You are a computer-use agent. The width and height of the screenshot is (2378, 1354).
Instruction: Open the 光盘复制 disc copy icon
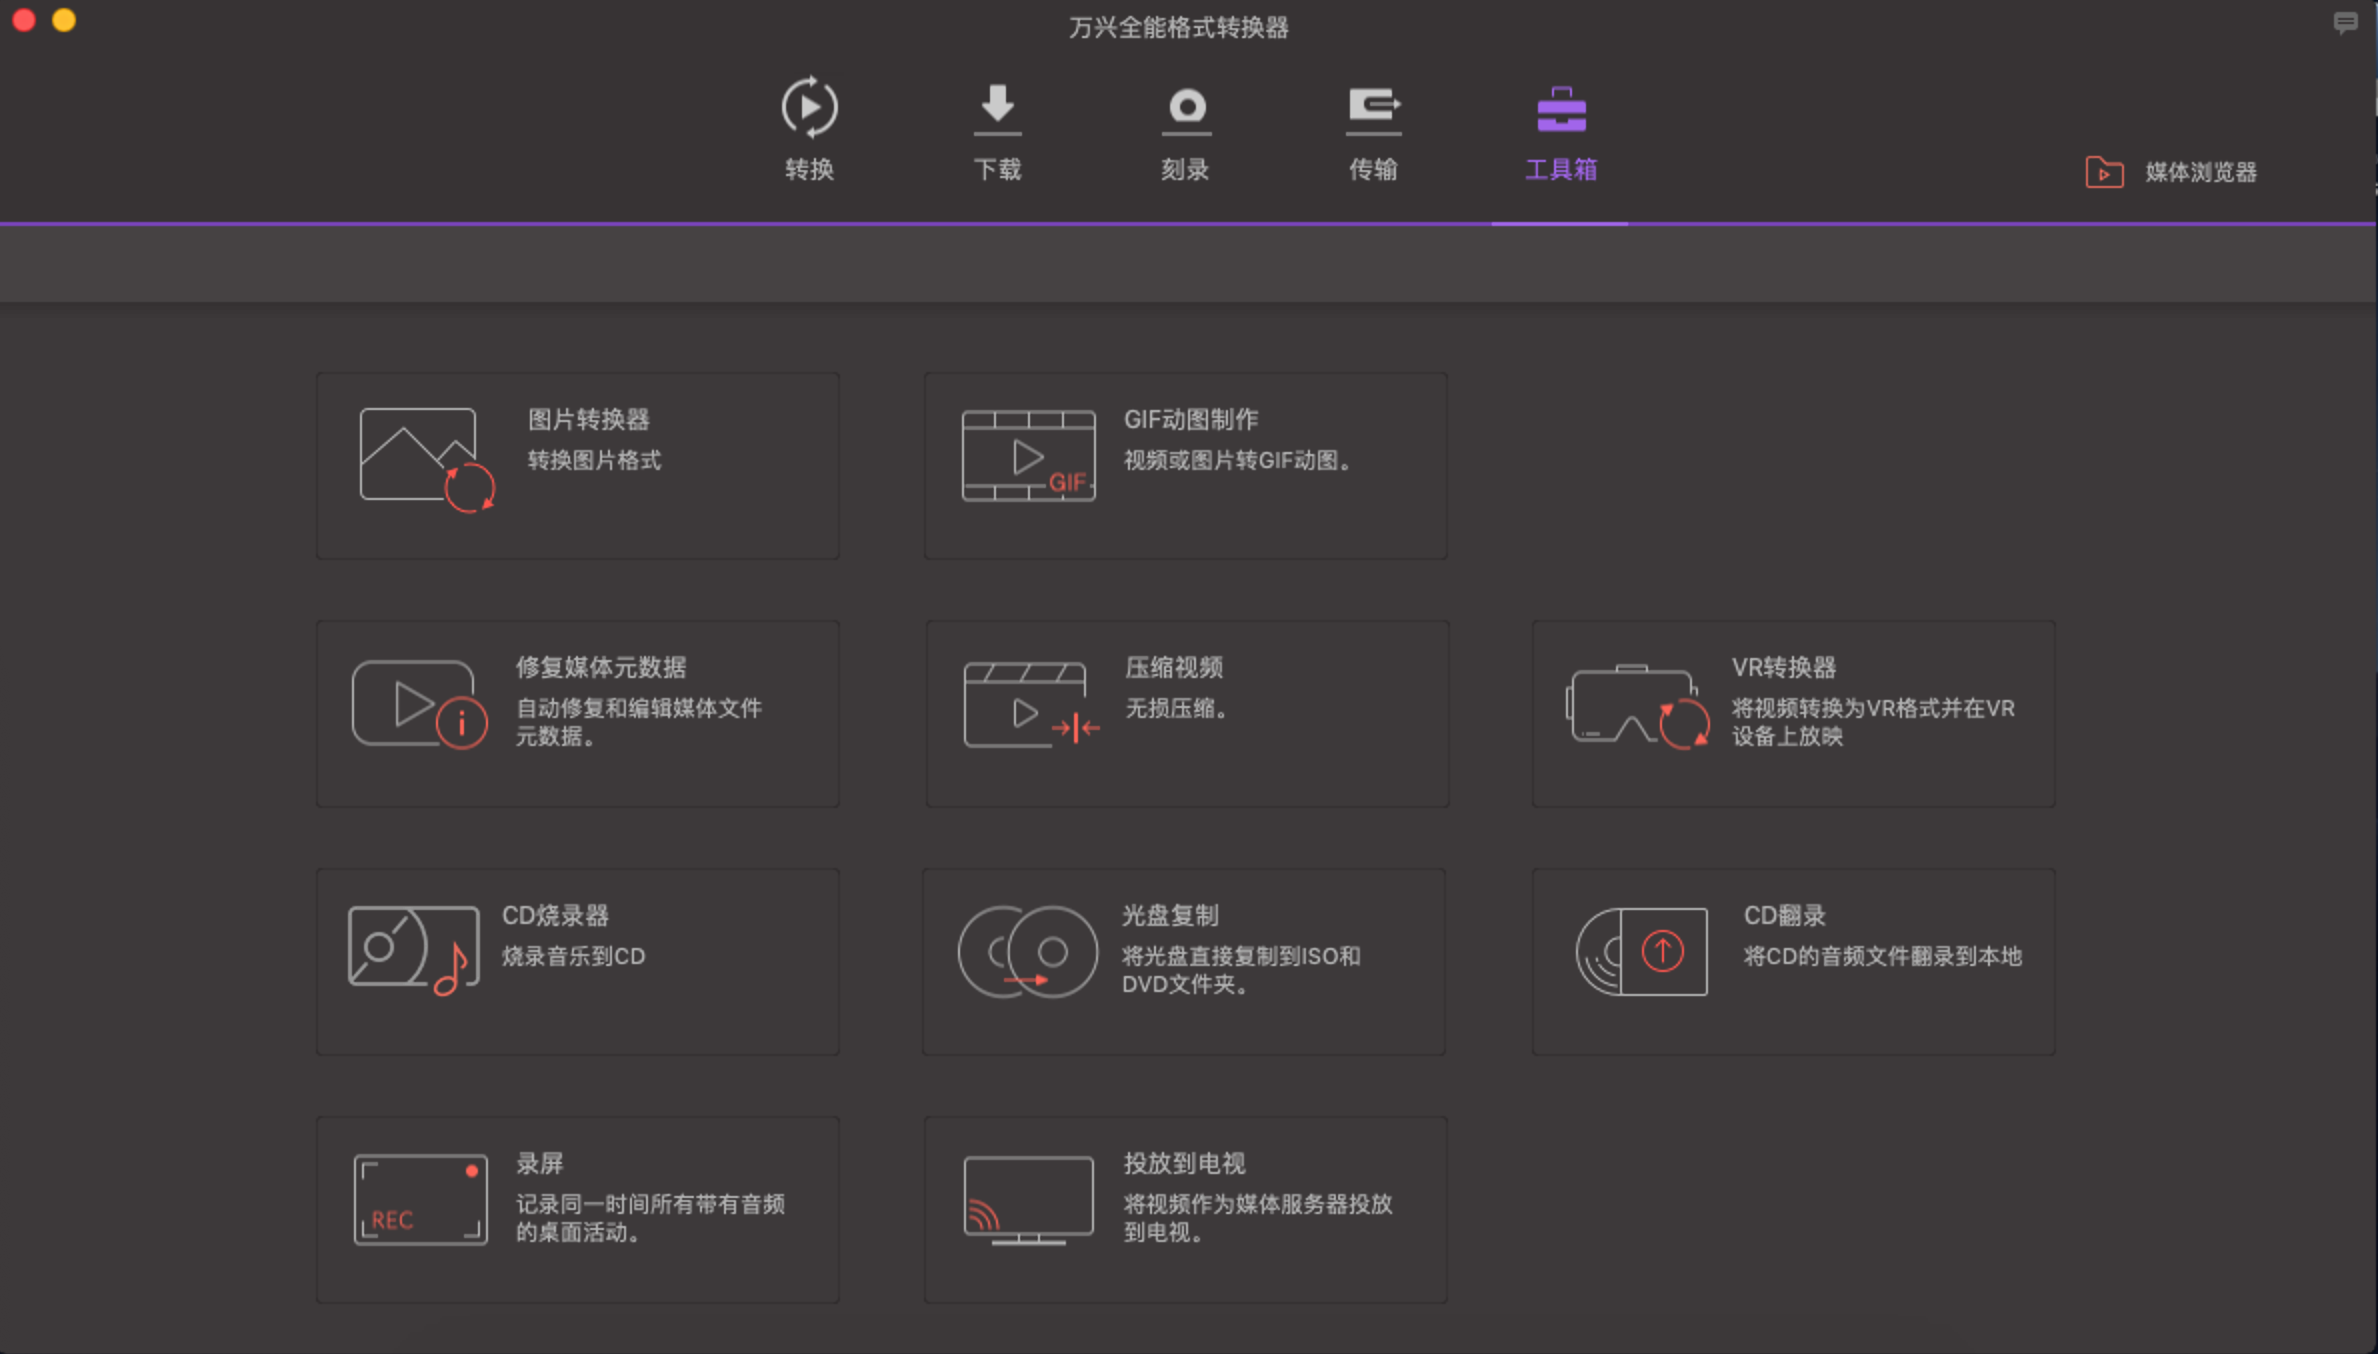tap(1028, 952)
